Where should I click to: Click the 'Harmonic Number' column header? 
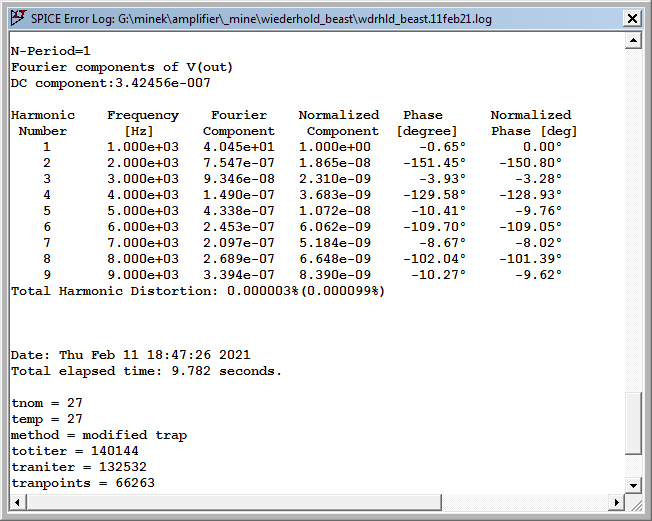43,123
